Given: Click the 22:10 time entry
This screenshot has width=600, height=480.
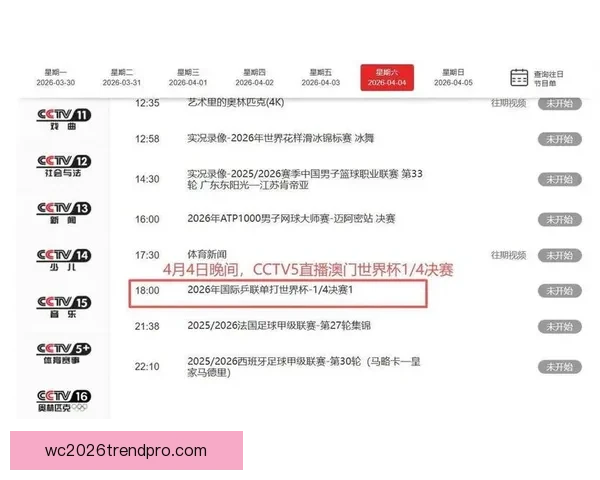Looking at the screenshot, I should click(x=147, y=367).
